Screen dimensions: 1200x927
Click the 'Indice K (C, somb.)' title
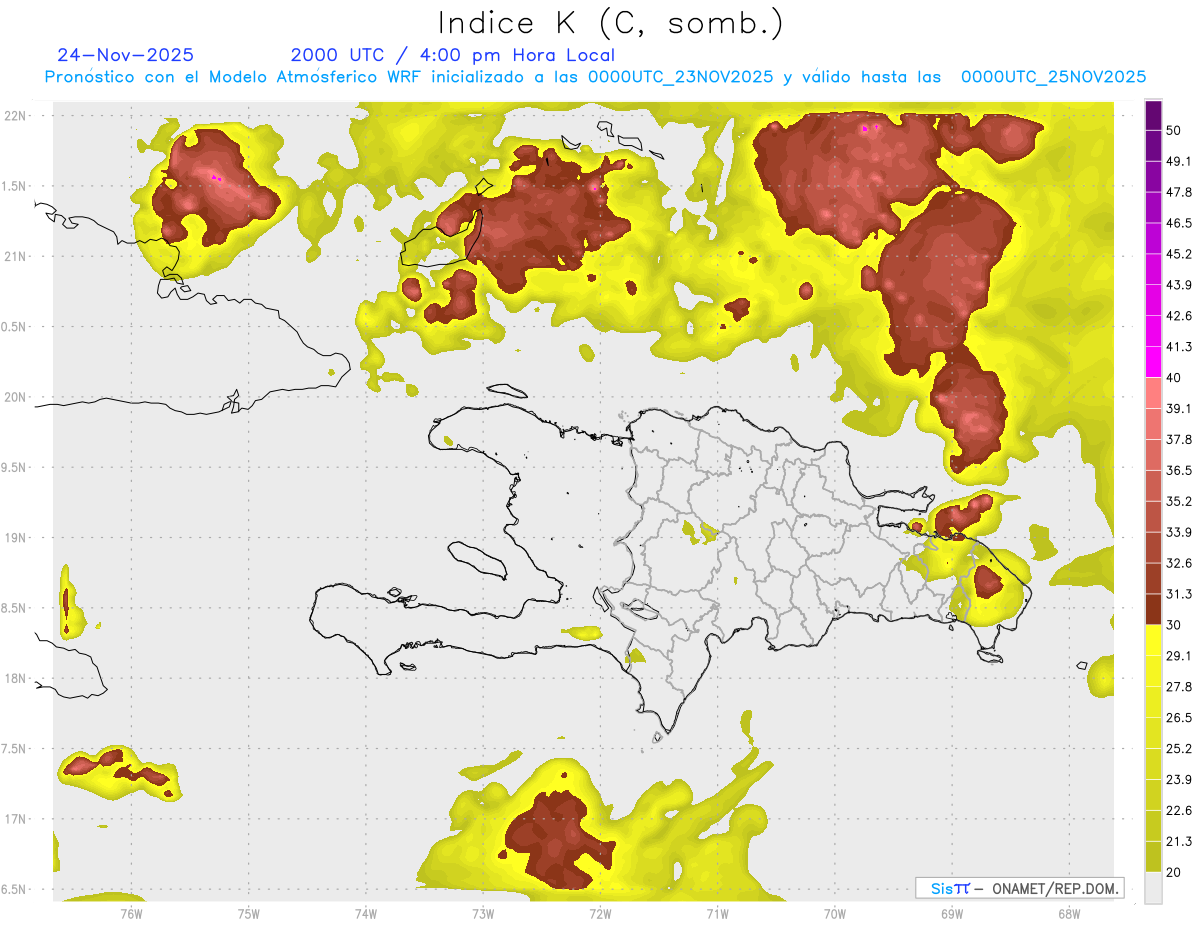(x=611, y=23)
